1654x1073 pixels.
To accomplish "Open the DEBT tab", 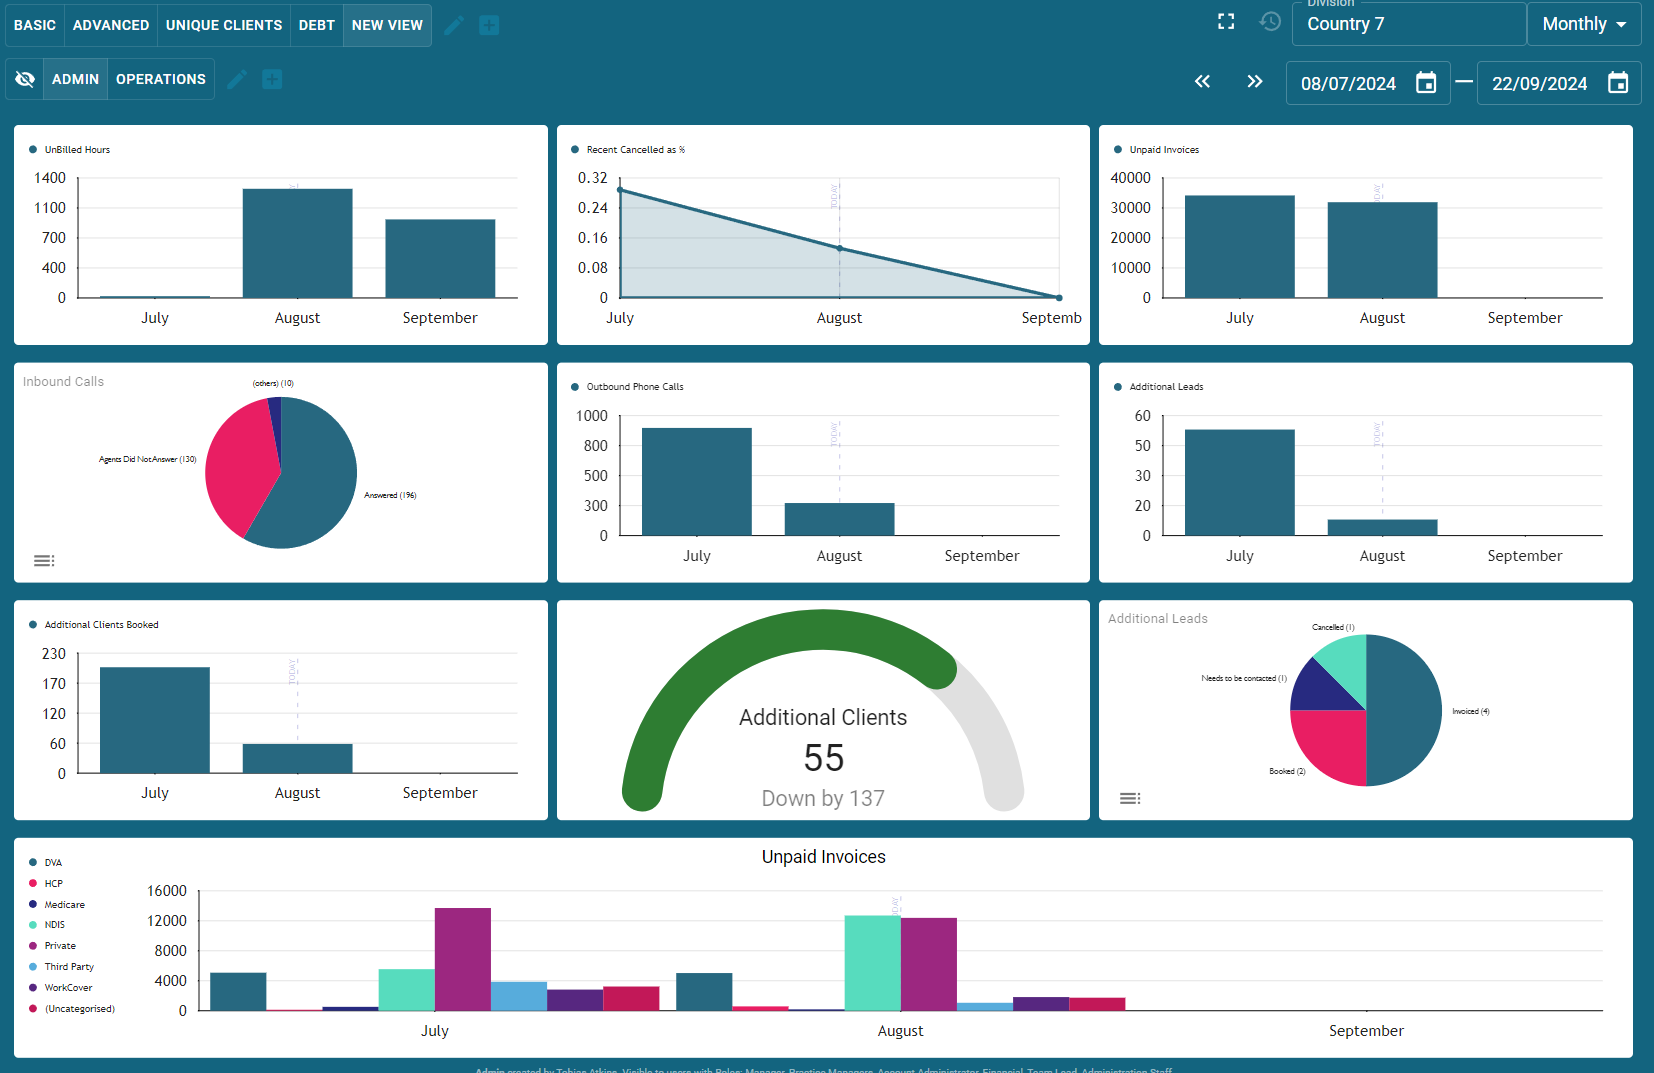I will coord(317,25).
